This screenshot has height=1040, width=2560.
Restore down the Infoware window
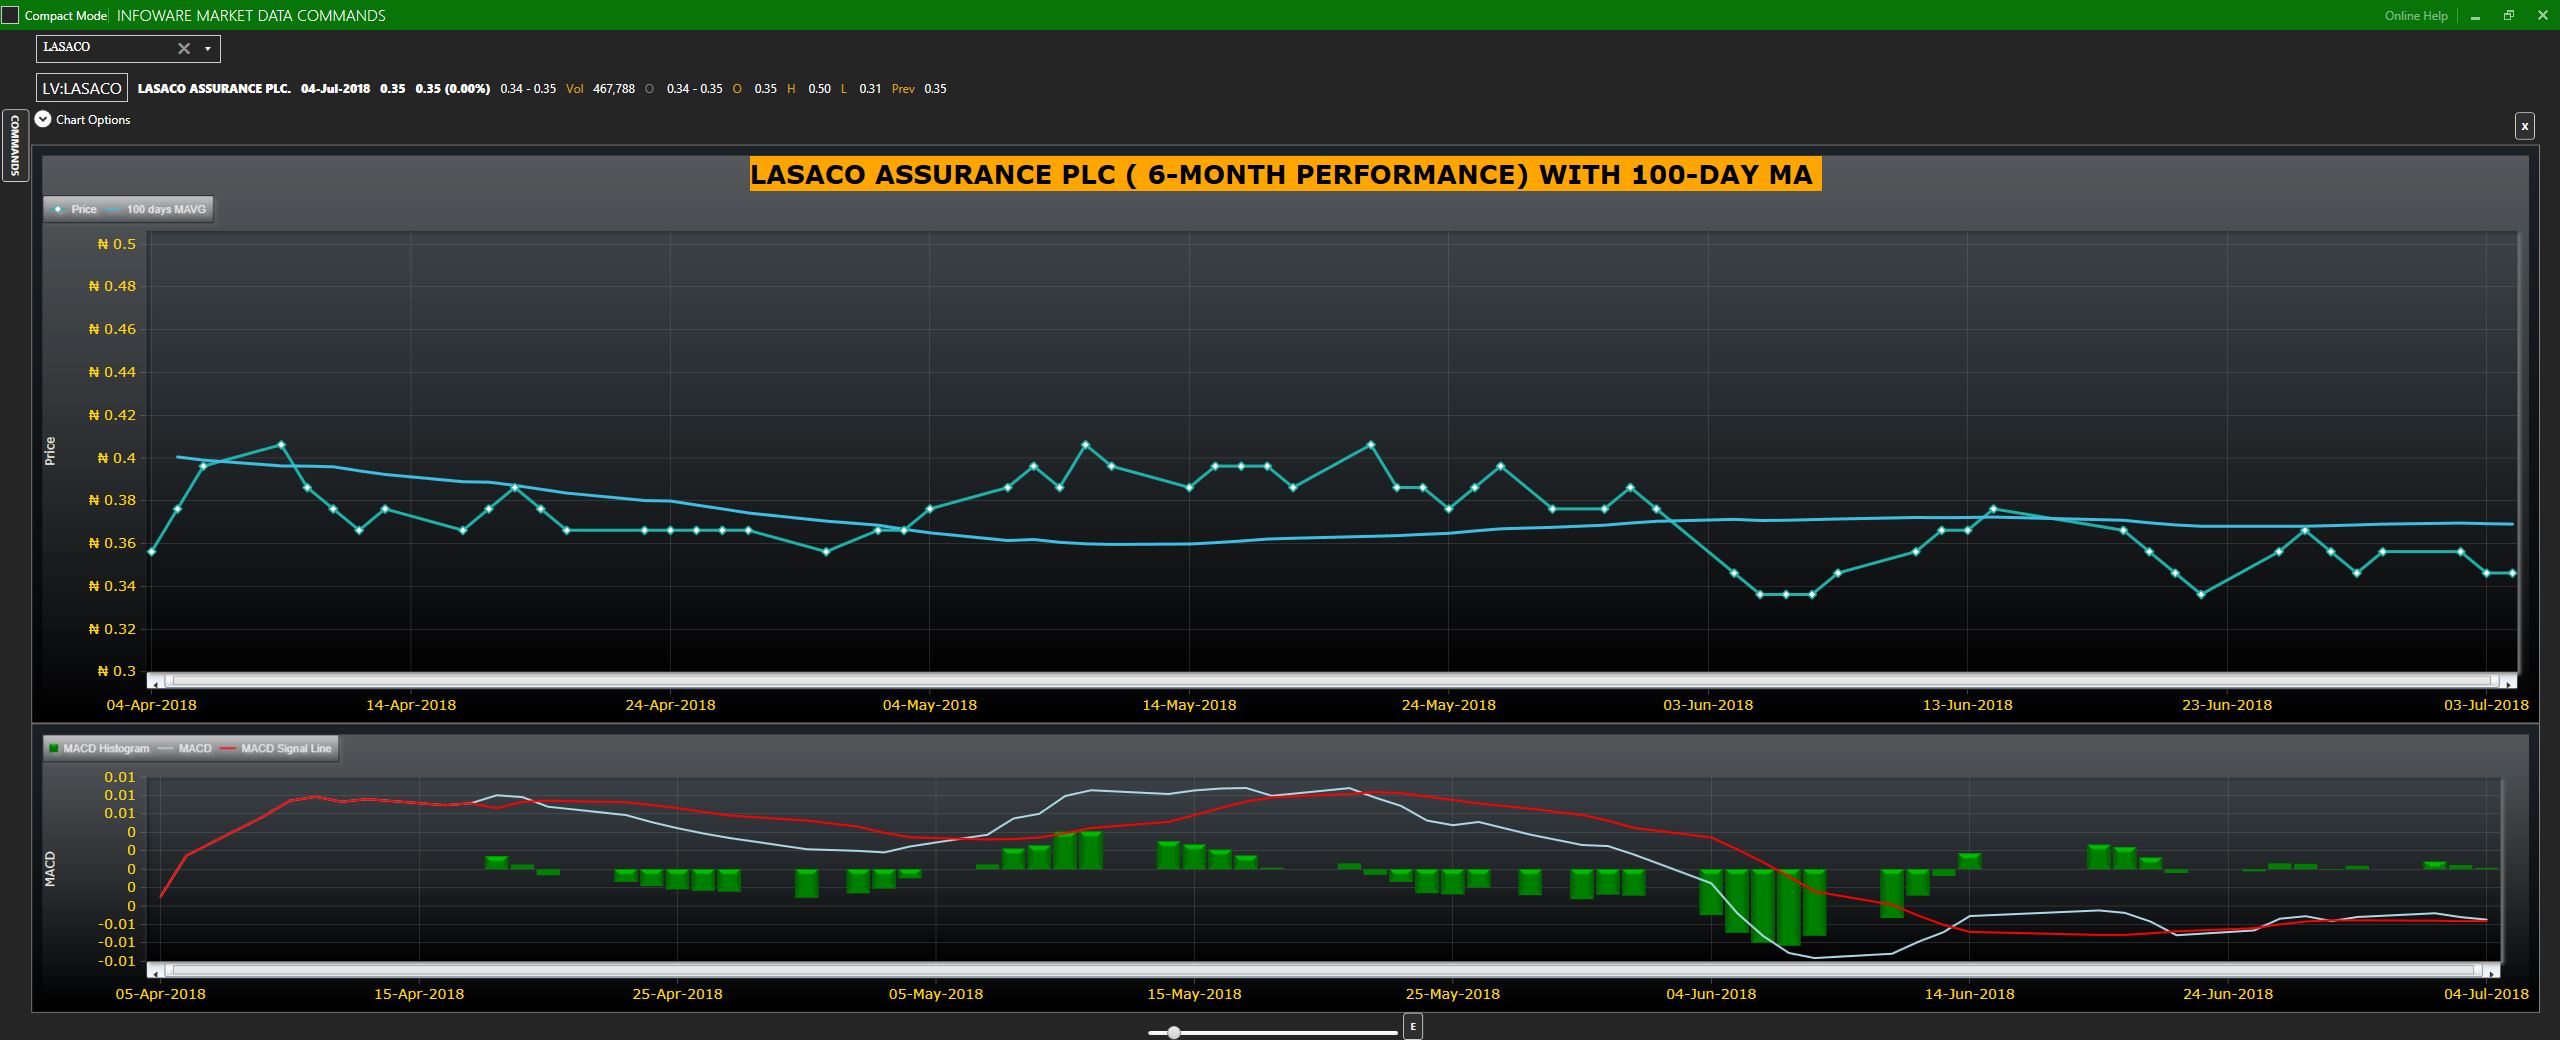[2509, 16]
